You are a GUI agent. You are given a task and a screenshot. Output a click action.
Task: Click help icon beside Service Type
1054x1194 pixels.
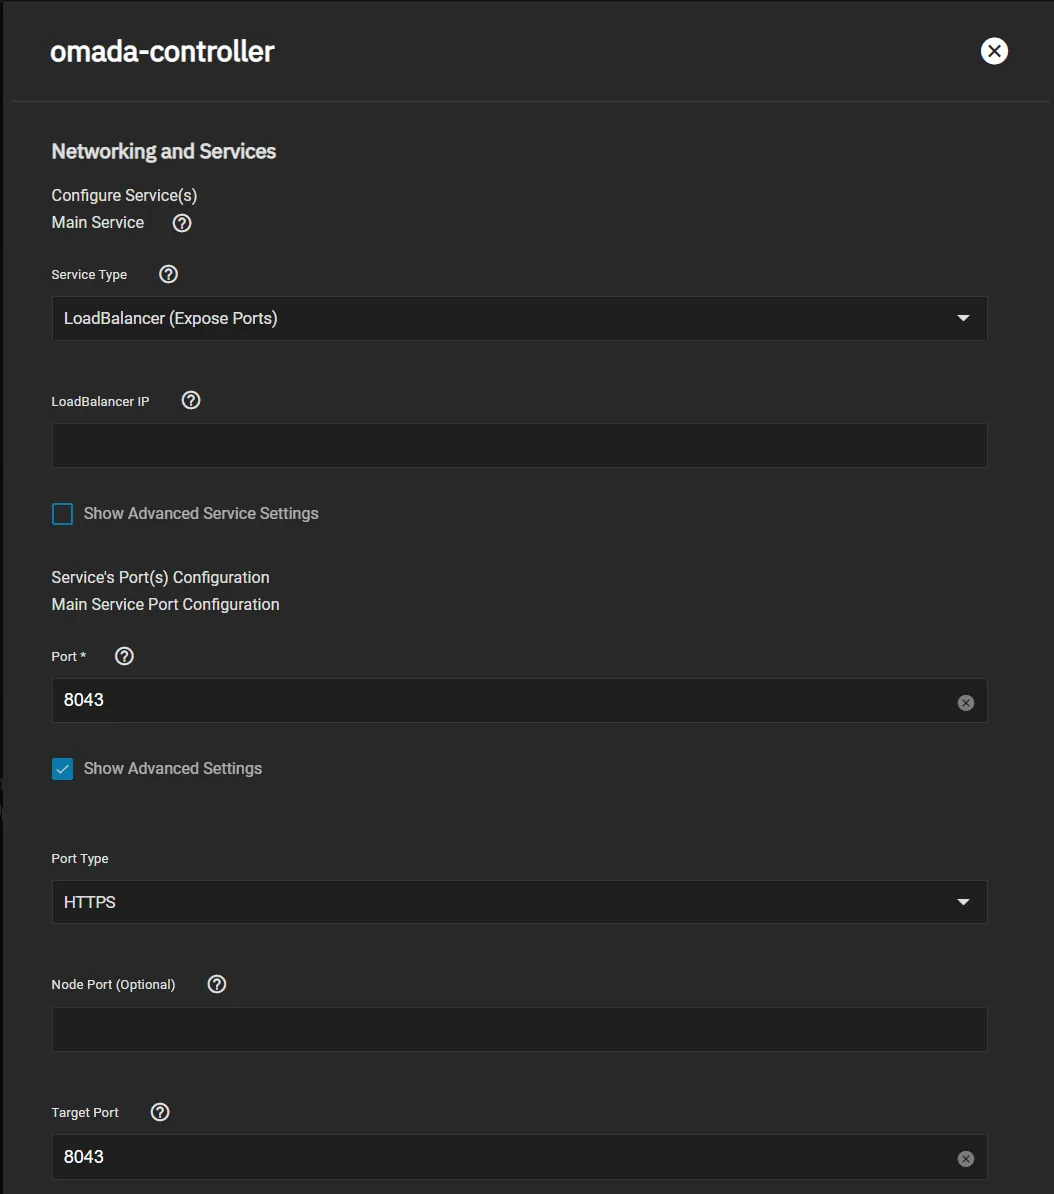click(169, 274)
